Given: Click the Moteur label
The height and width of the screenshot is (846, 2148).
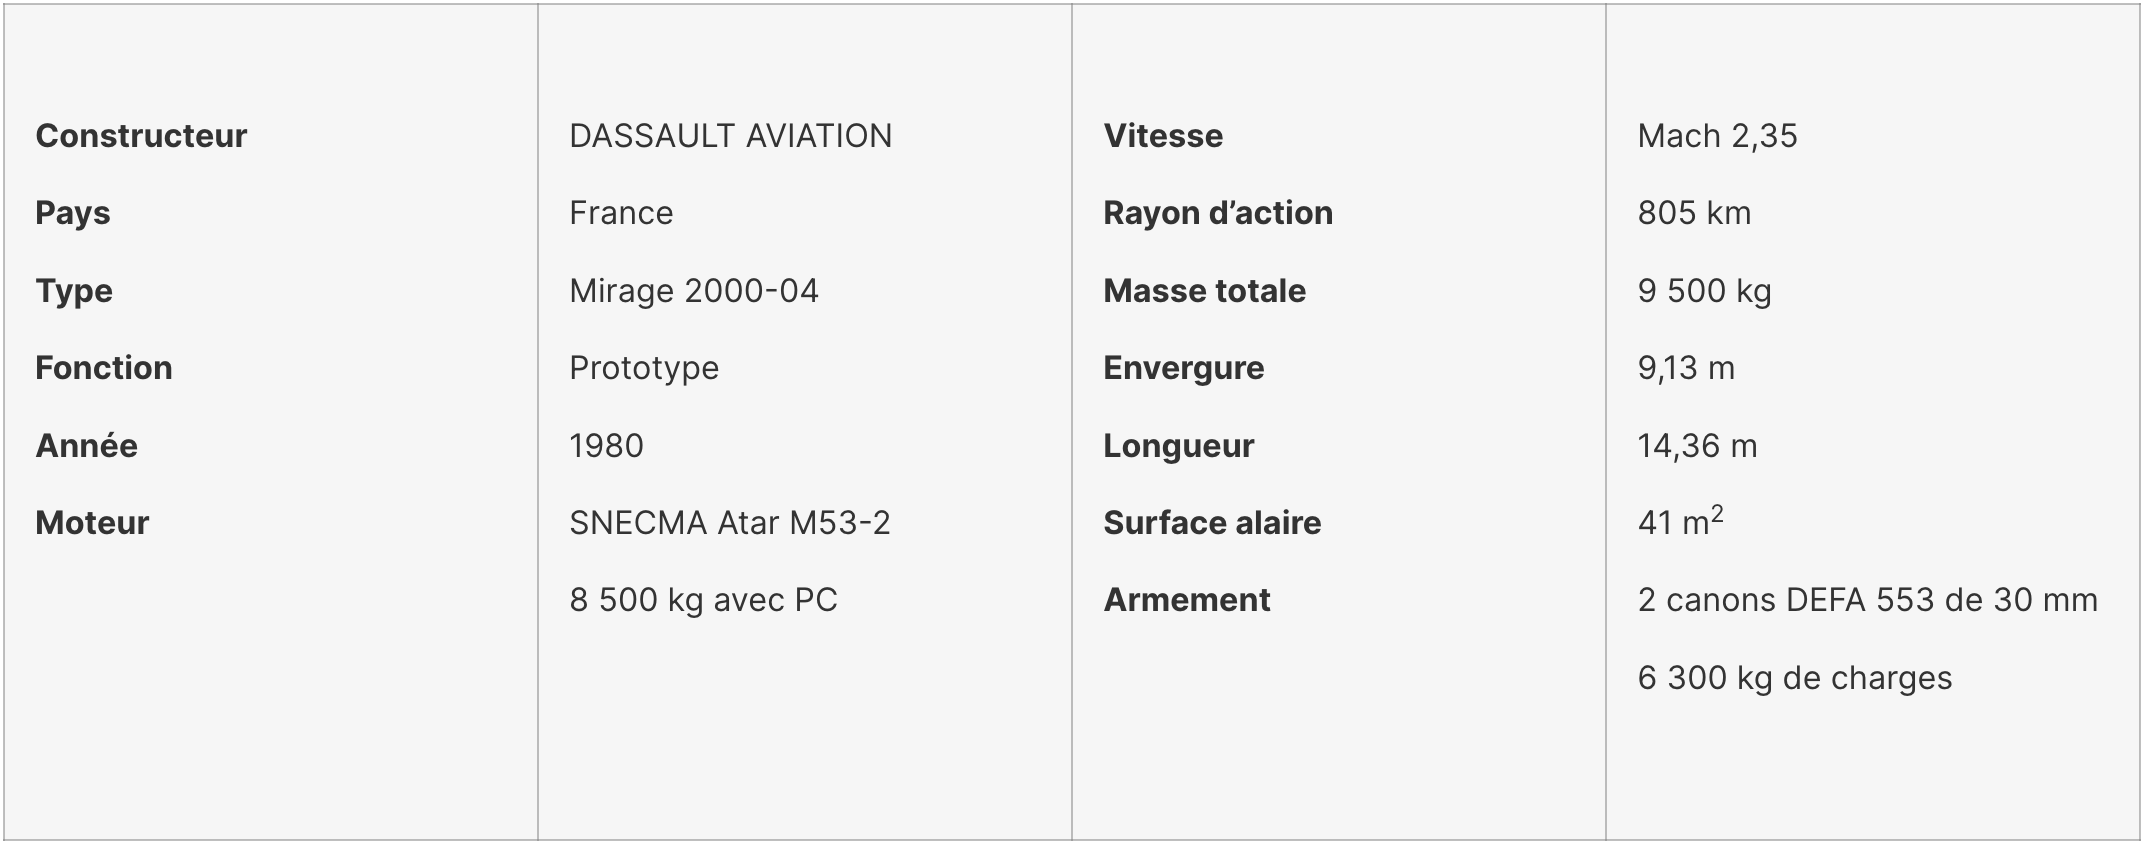Looking at the screenshot, I should [x=92, y=523].
